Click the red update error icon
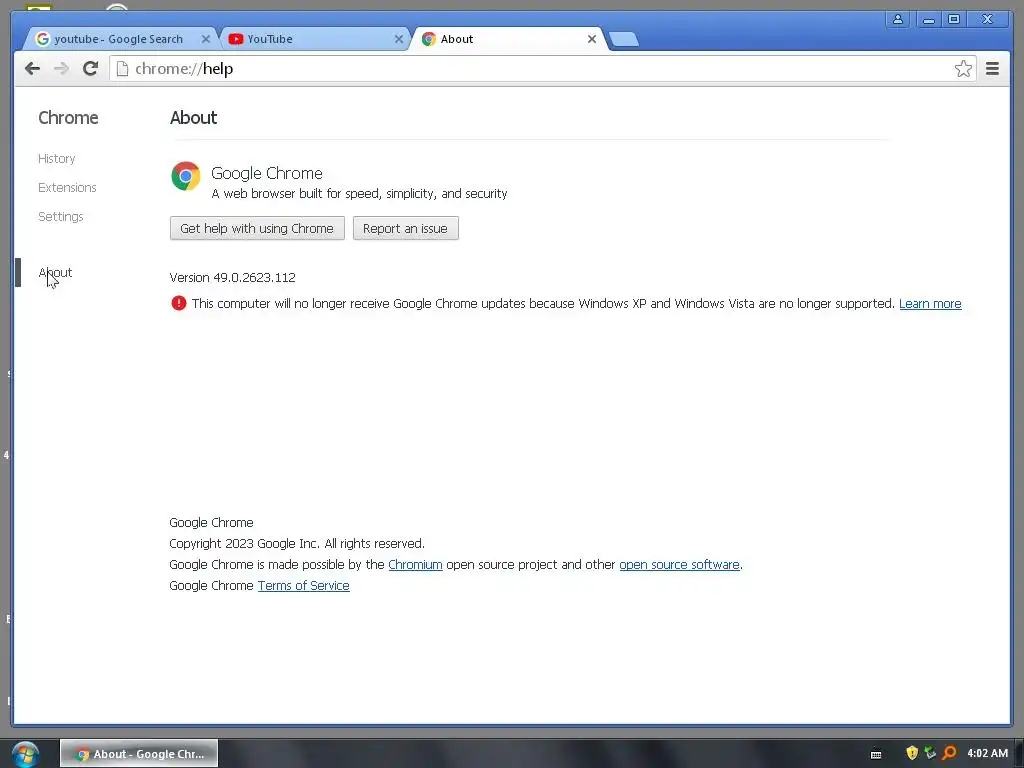The width and height of the screenshot is (1024, 768). pos(178,303)
